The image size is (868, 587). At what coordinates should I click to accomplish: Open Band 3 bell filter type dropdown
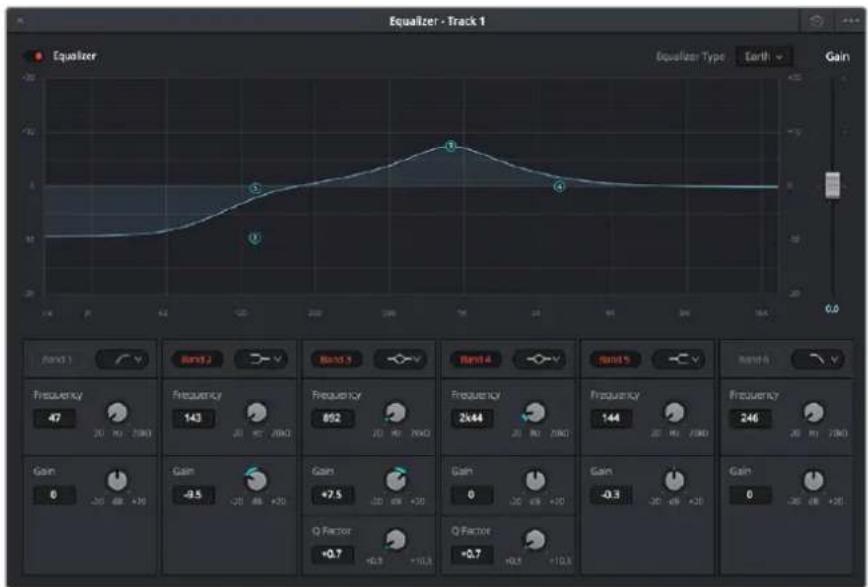[x=401, y=359]
